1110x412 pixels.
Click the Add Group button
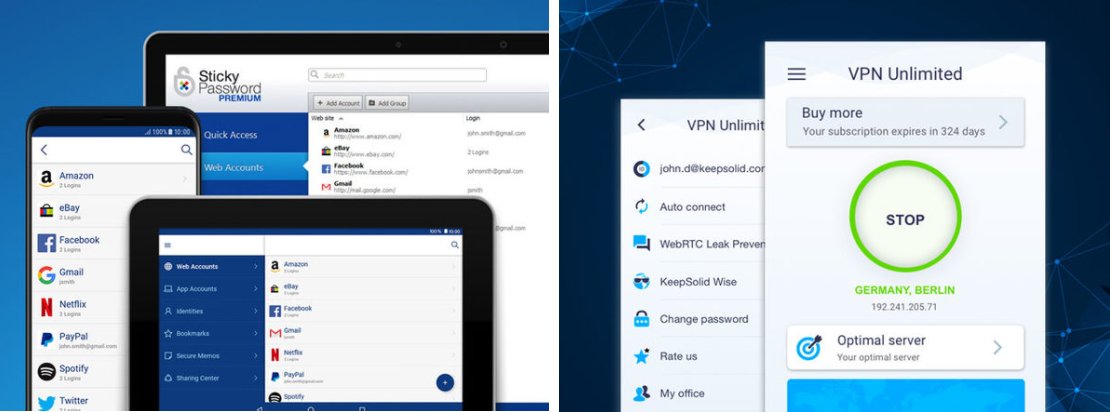pos(387,103)
